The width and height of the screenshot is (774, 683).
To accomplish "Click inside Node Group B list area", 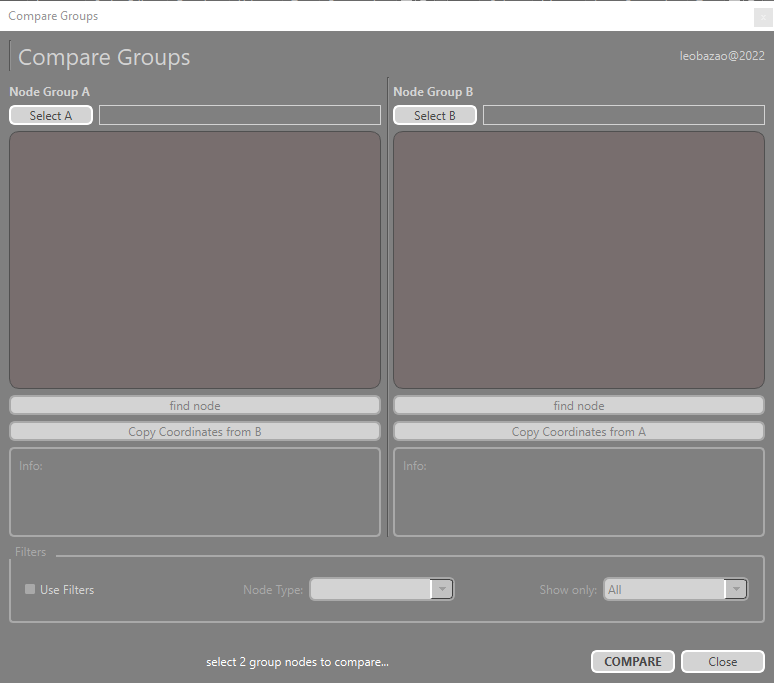I will coord(579,260).
